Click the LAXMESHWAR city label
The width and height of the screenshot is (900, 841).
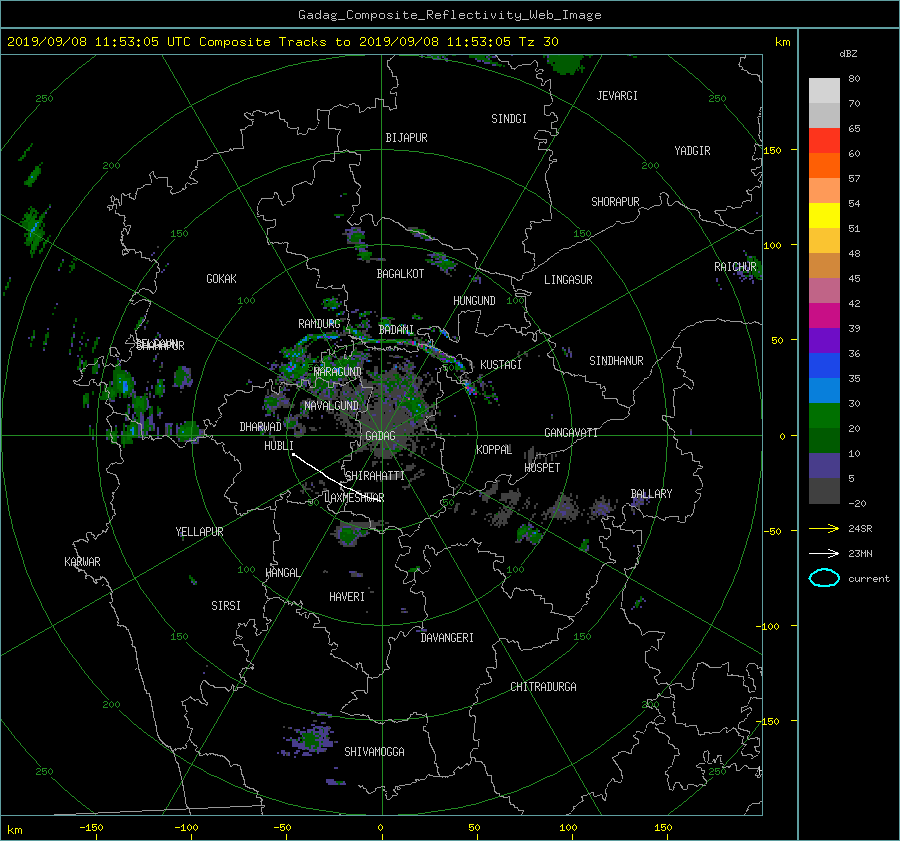point(354,498)
